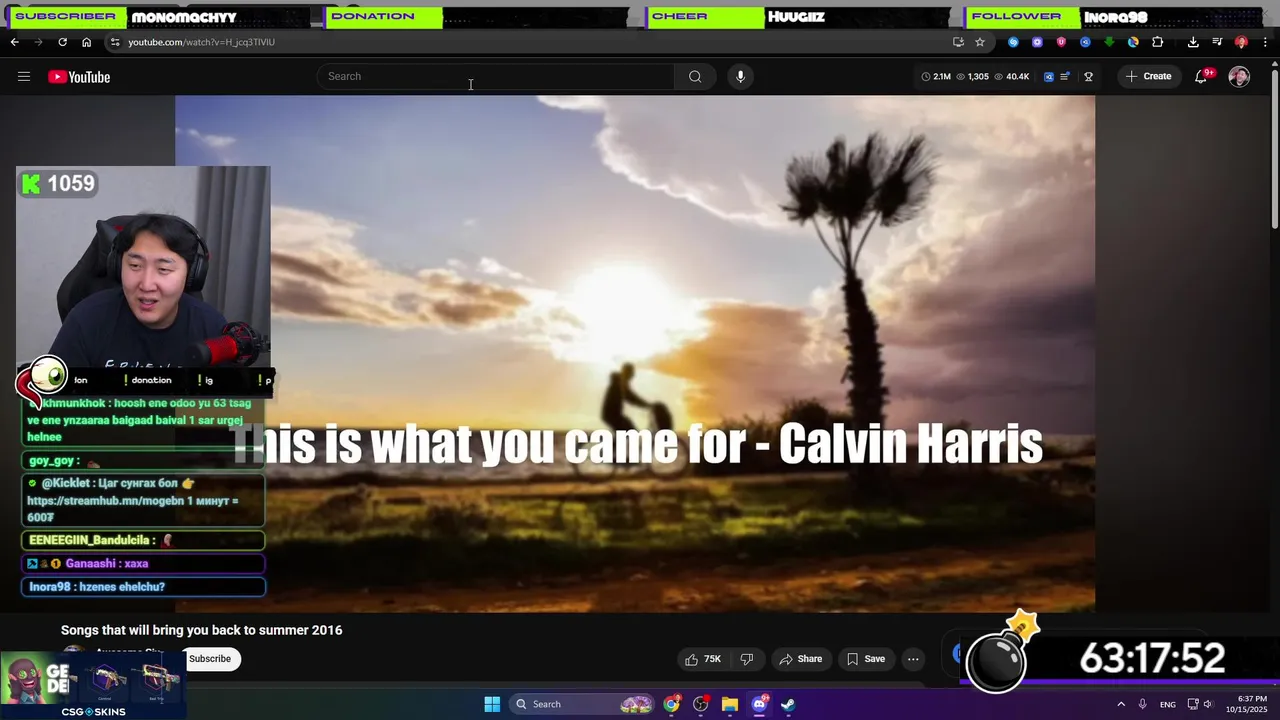Start voice search with the microphone

pos(740,77)
